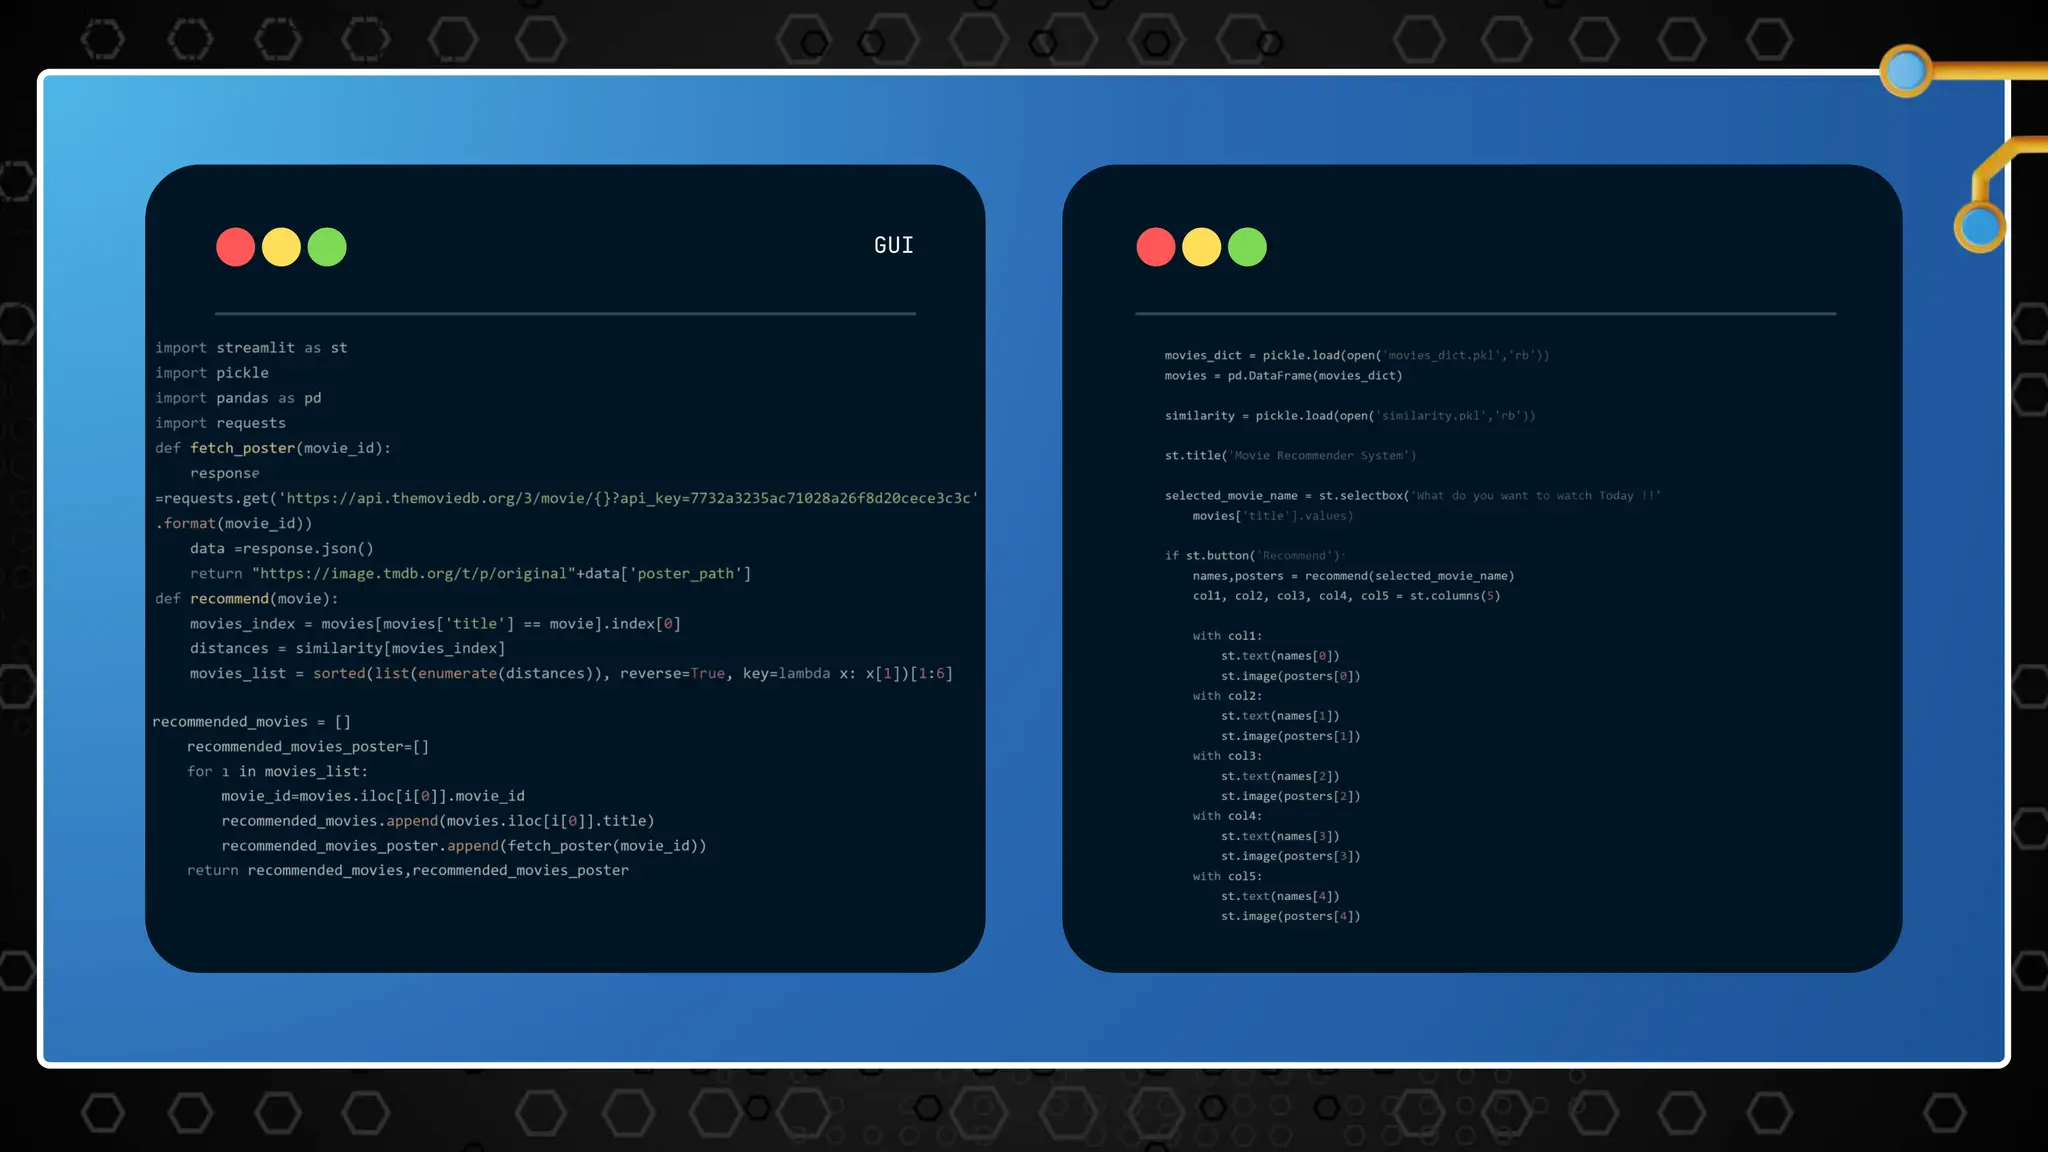Click the 'st.image(posters[0])' line
The width and height of the screenshot is (2048, 1152).
(1290, 675)
